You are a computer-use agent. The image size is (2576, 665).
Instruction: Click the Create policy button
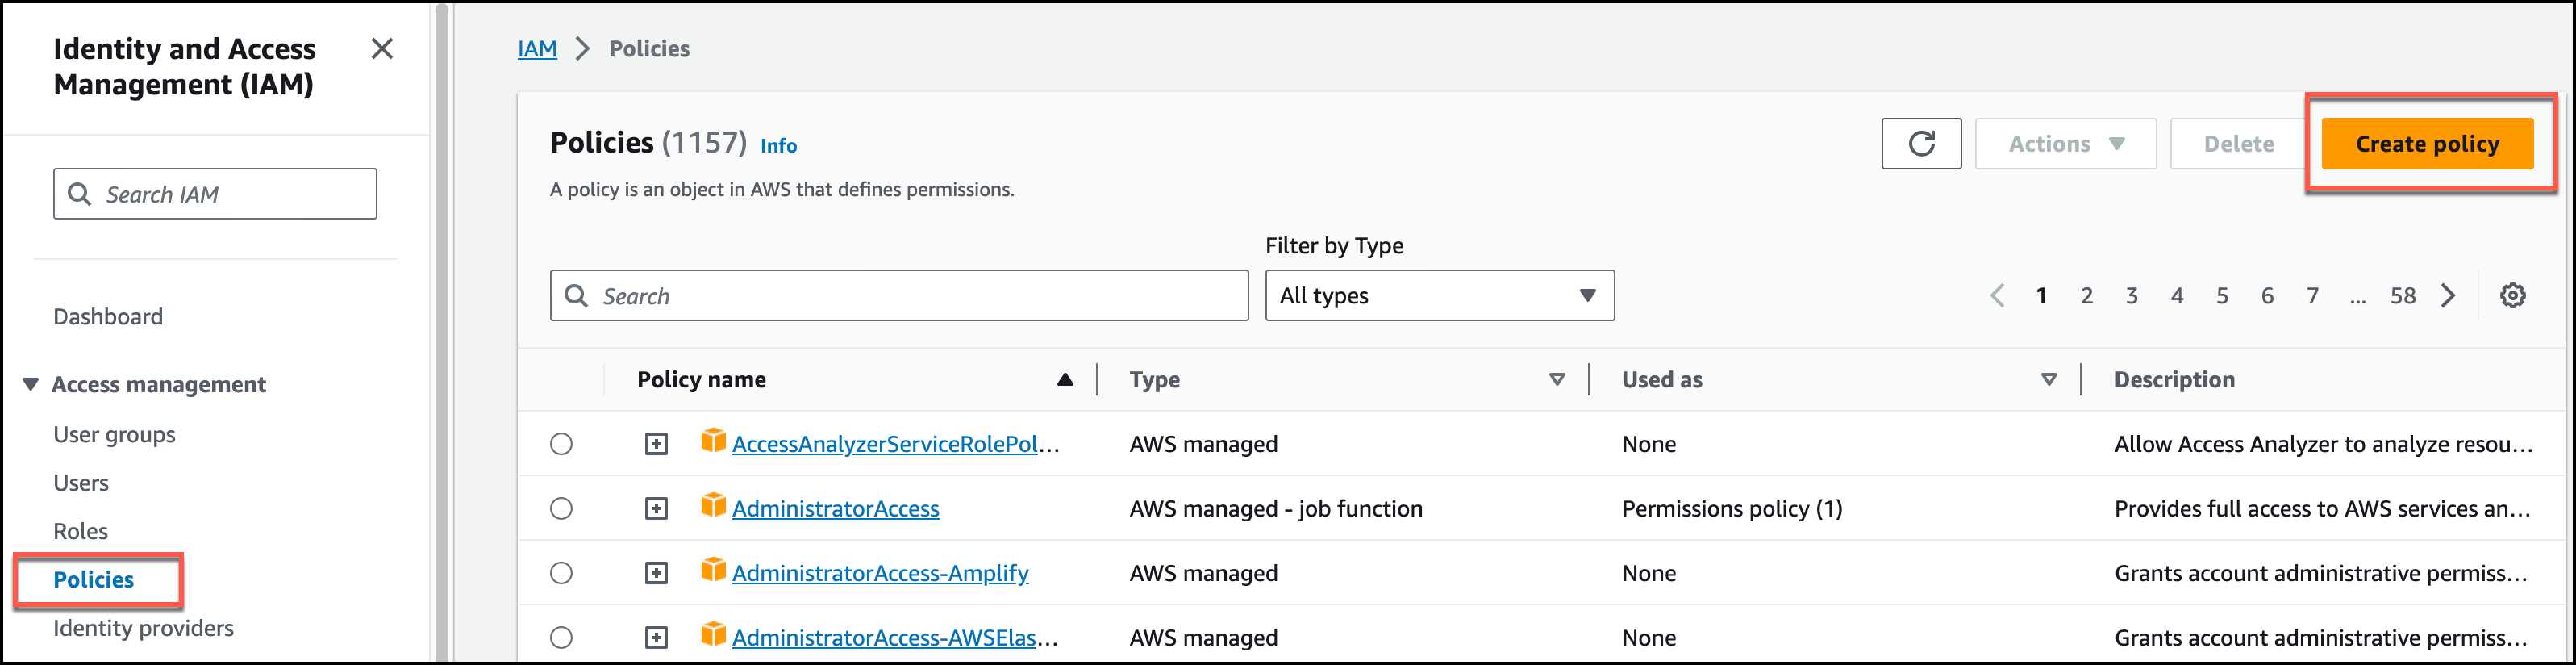2426,144
